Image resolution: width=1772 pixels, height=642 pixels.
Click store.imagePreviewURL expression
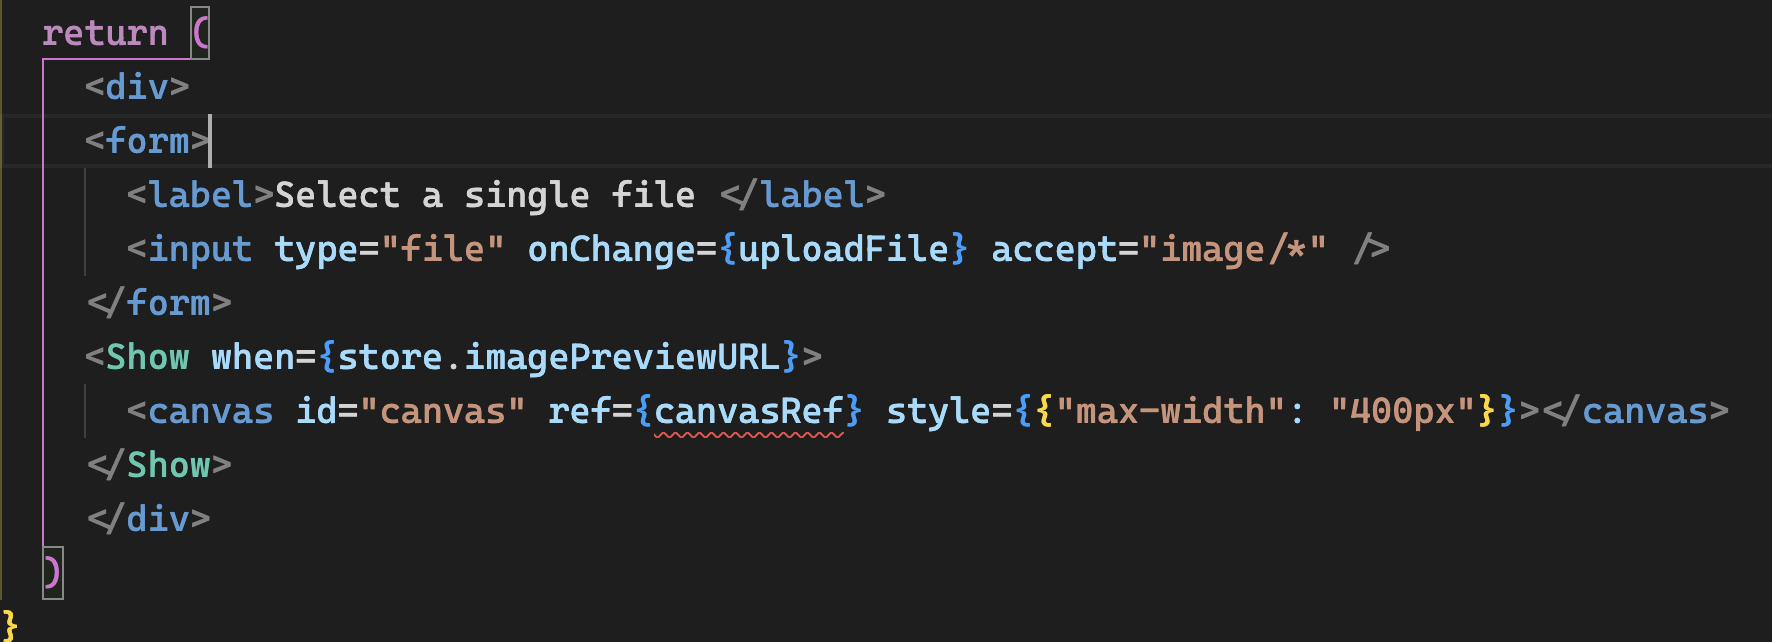pos(559,357)
